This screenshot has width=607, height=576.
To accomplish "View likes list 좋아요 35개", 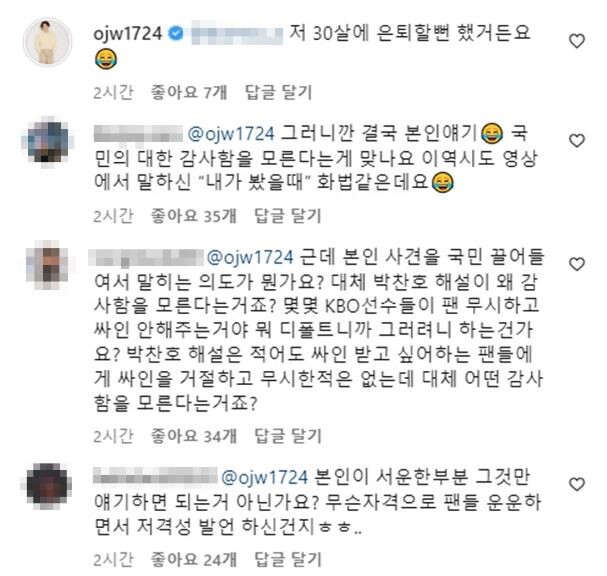I will tap(194, 216).
